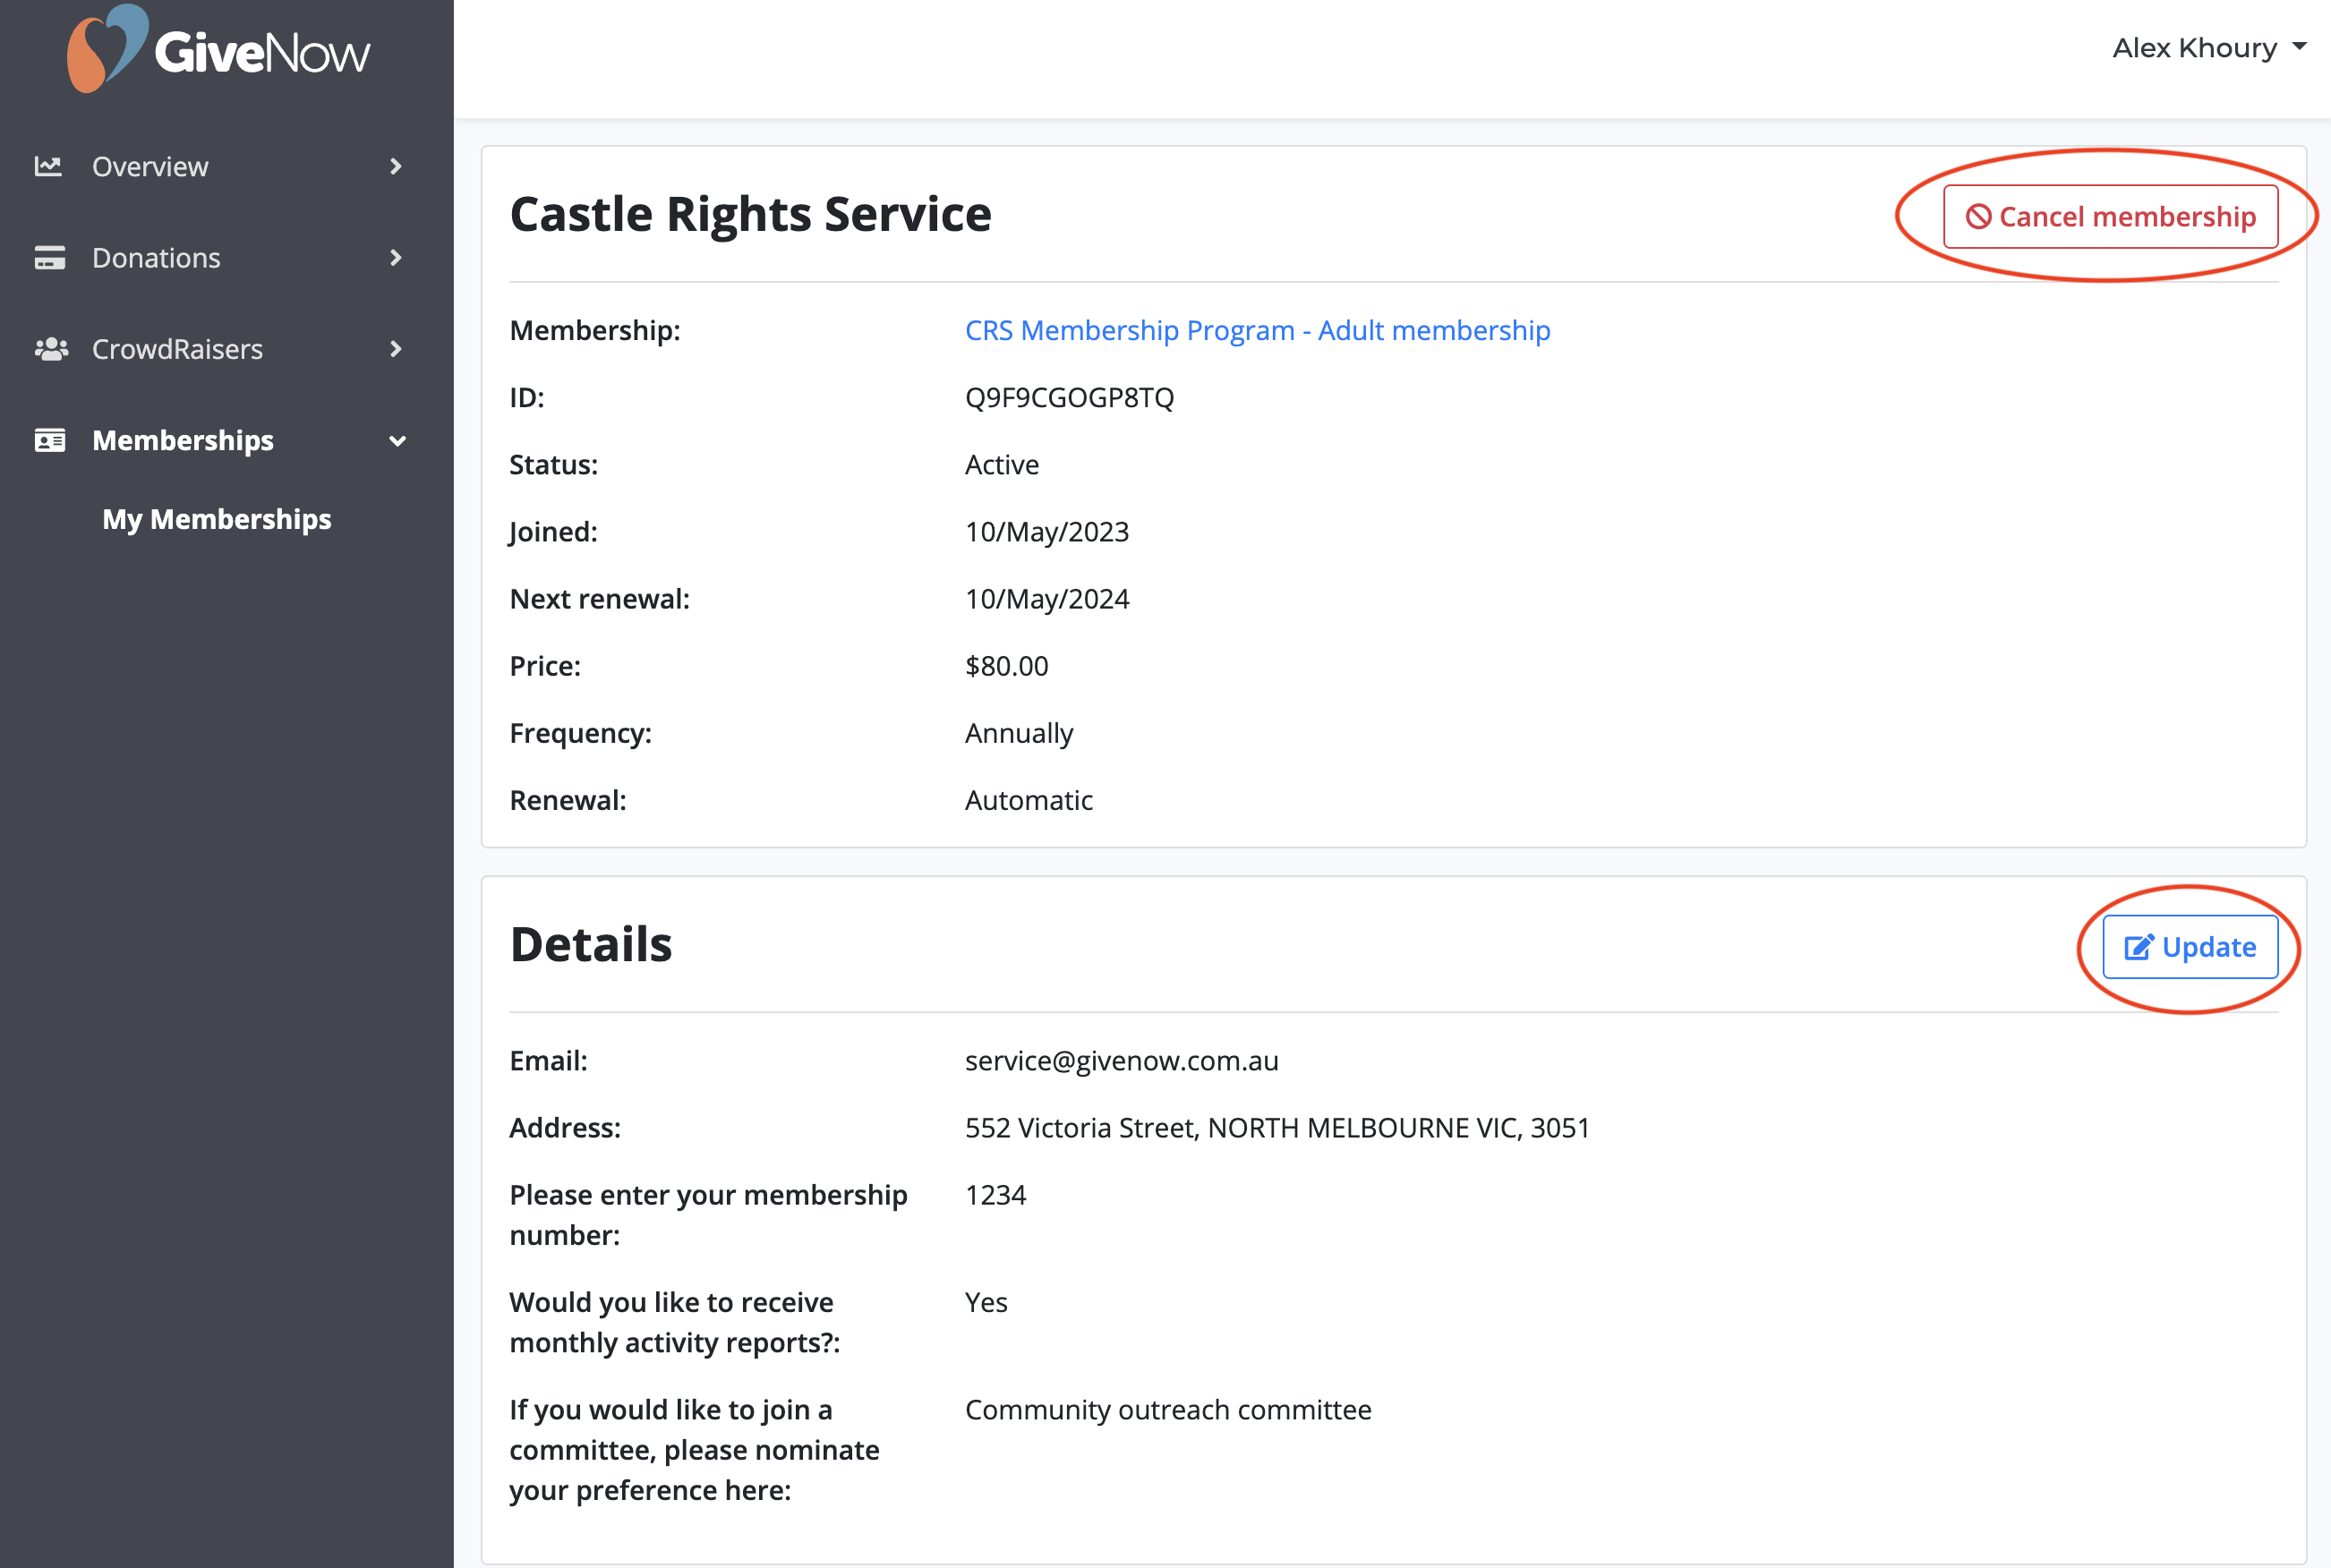
Task: Click the membership ID Q9F9CGOGP8TQ text
Action: [x=1069, y=397]
